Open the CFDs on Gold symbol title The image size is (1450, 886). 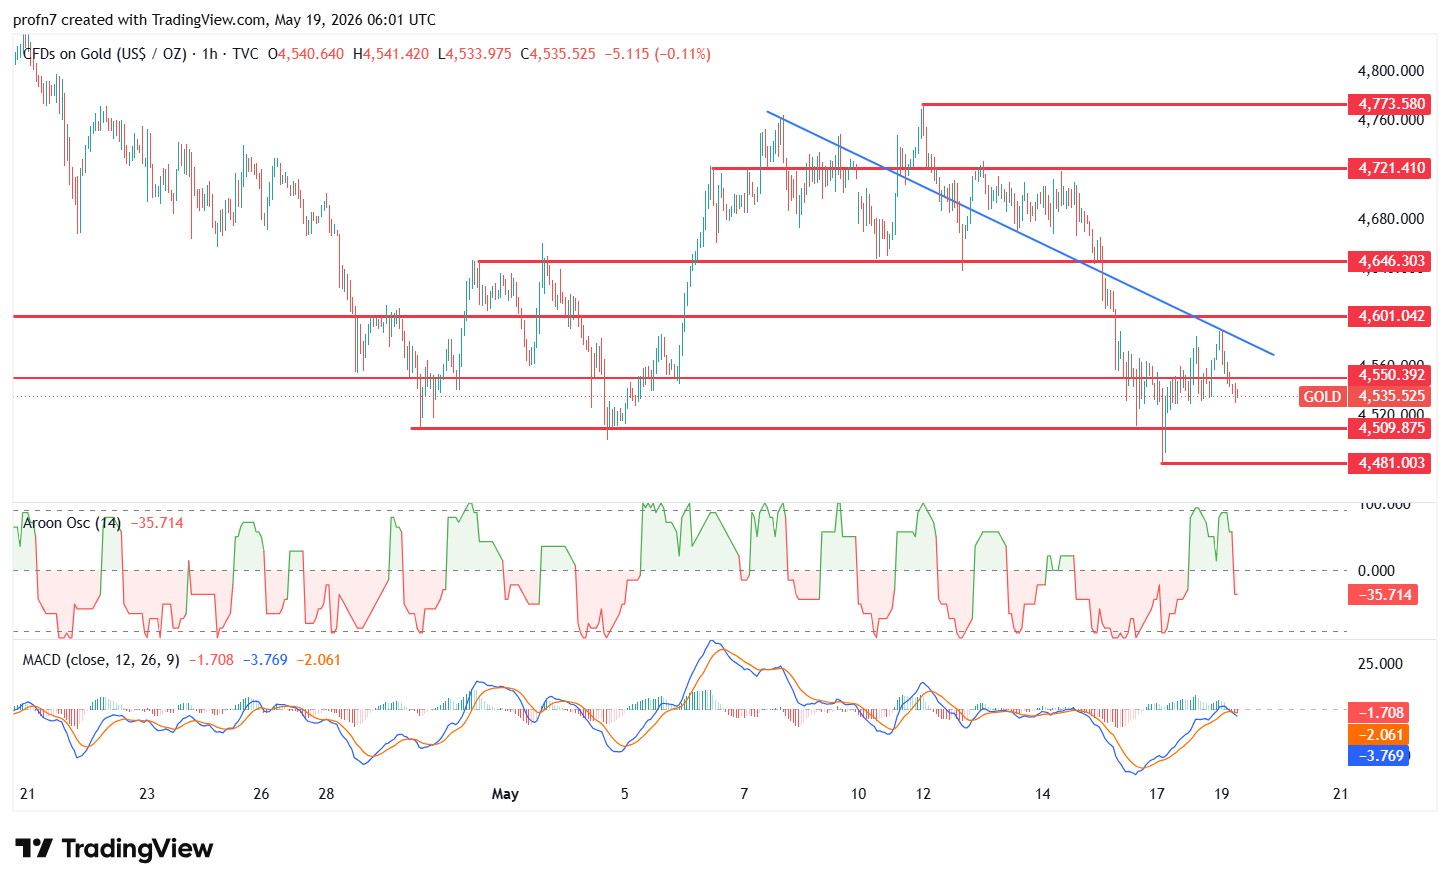click(x=104, y=54)
